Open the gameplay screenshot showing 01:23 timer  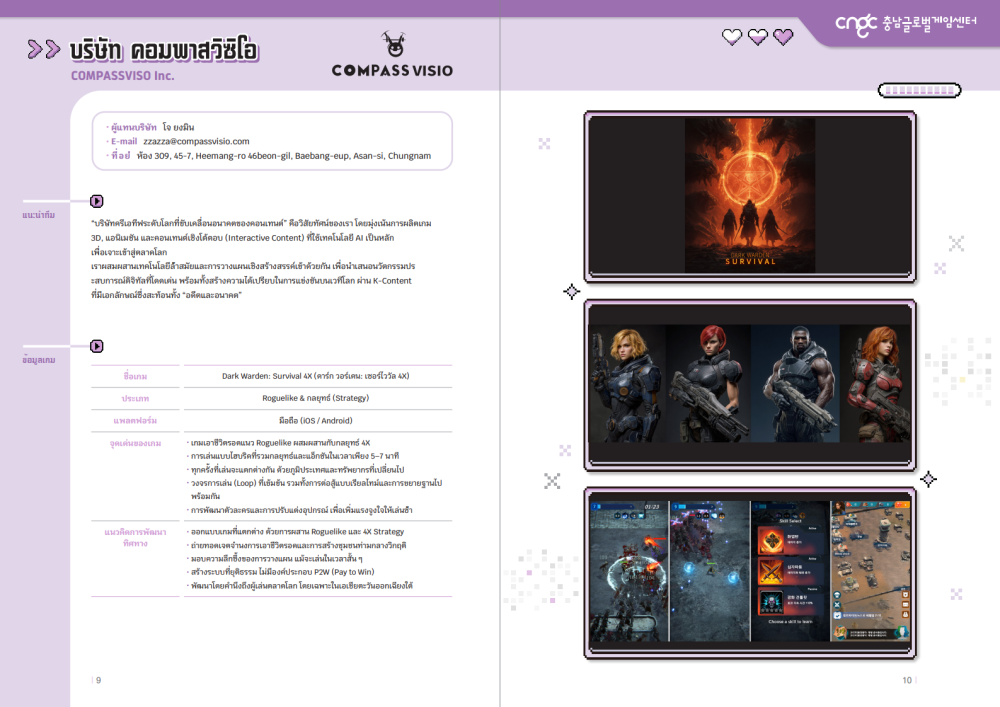[x=629, y=571]
